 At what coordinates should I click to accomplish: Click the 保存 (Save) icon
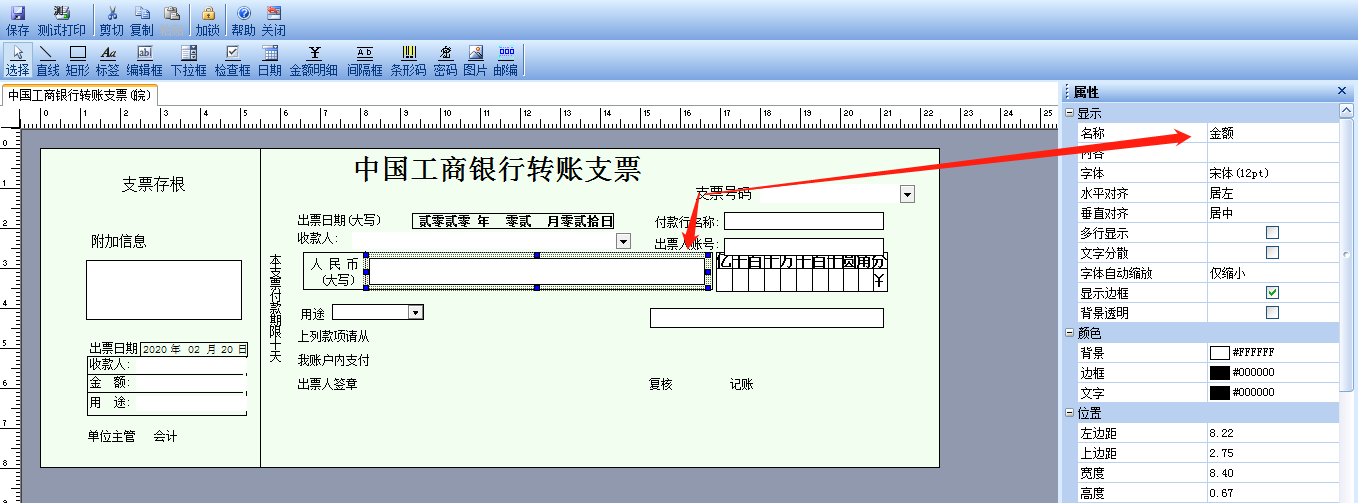17,13
